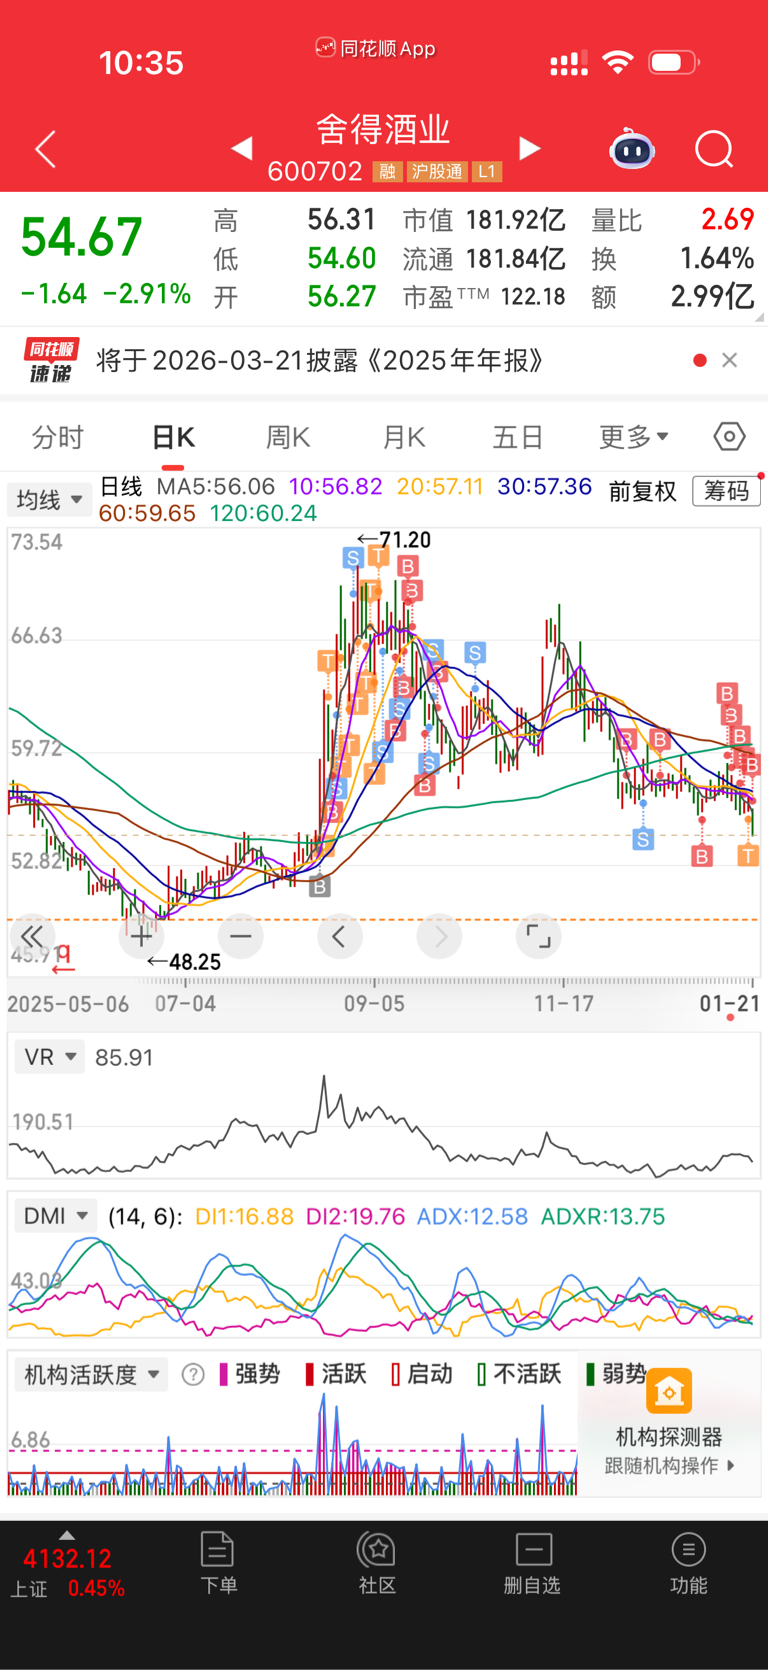Open chart settings hexagon icon

730,437
